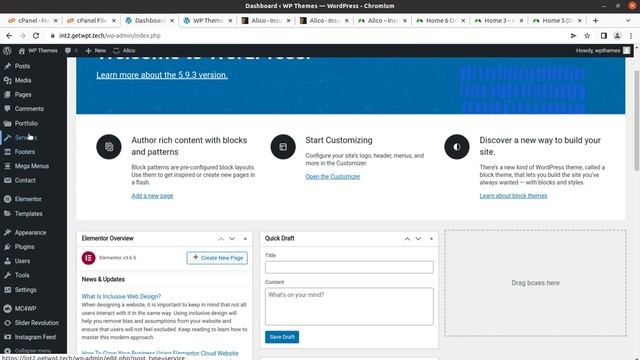The image size is (640, 360).
Task: Open Contact in the sidebar
Action: click(x=25, y=180)
